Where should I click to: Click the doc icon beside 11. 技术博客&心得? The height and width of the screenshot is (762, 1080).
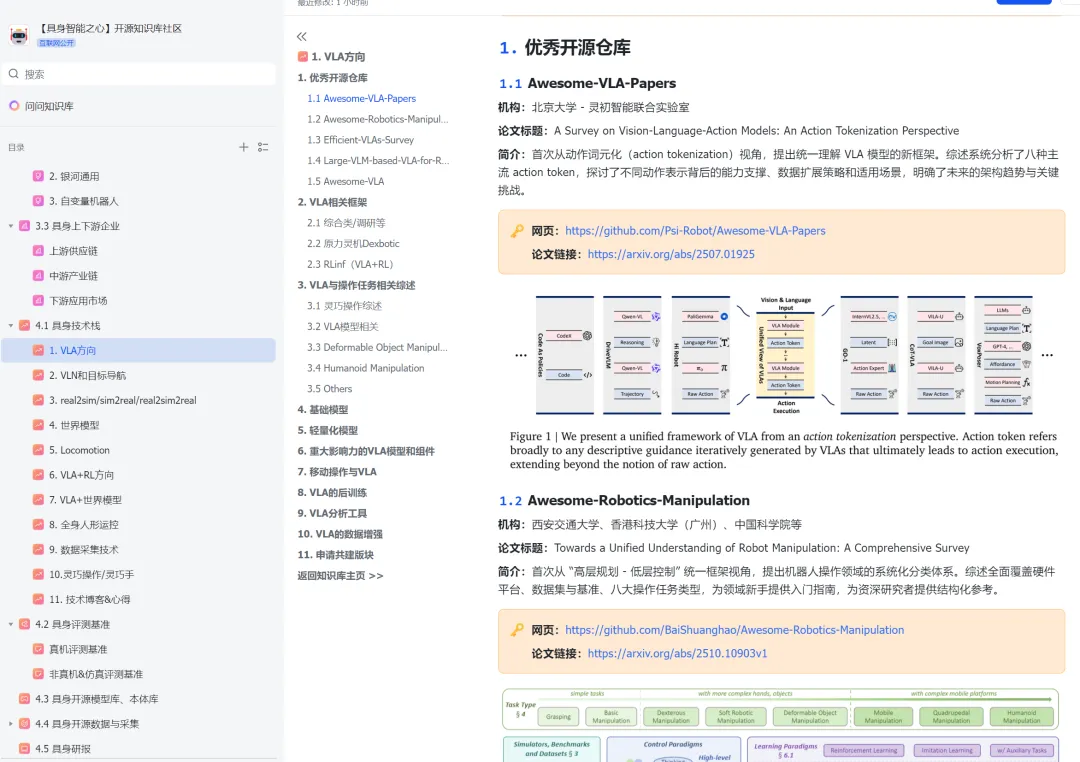coord(39,599)
